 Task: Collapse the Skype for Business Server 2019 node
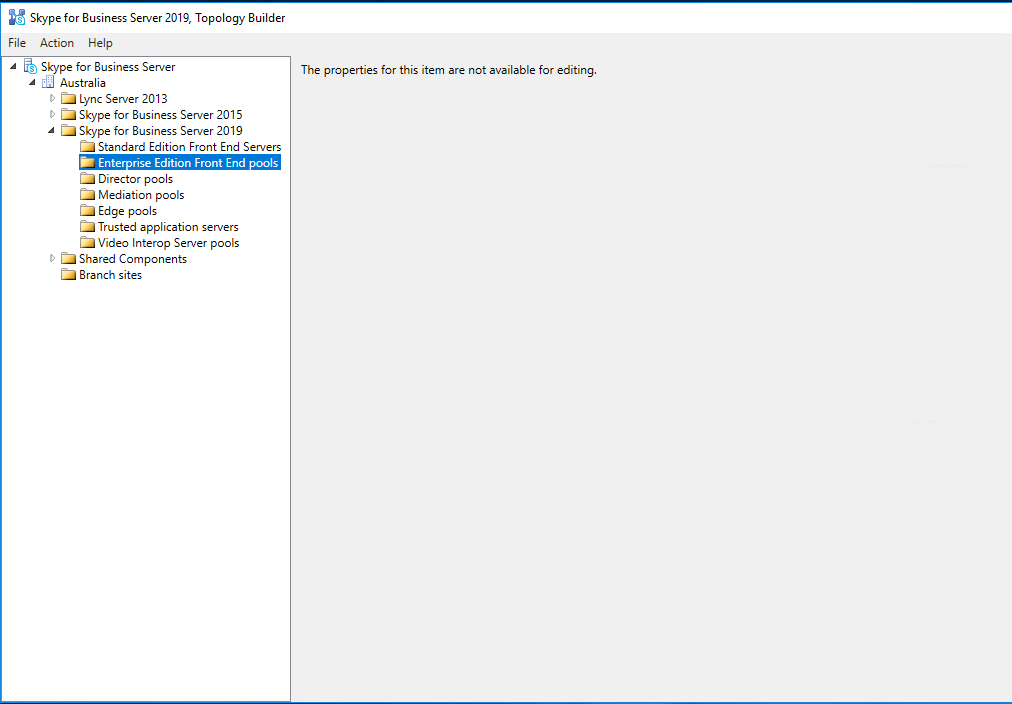52,131
